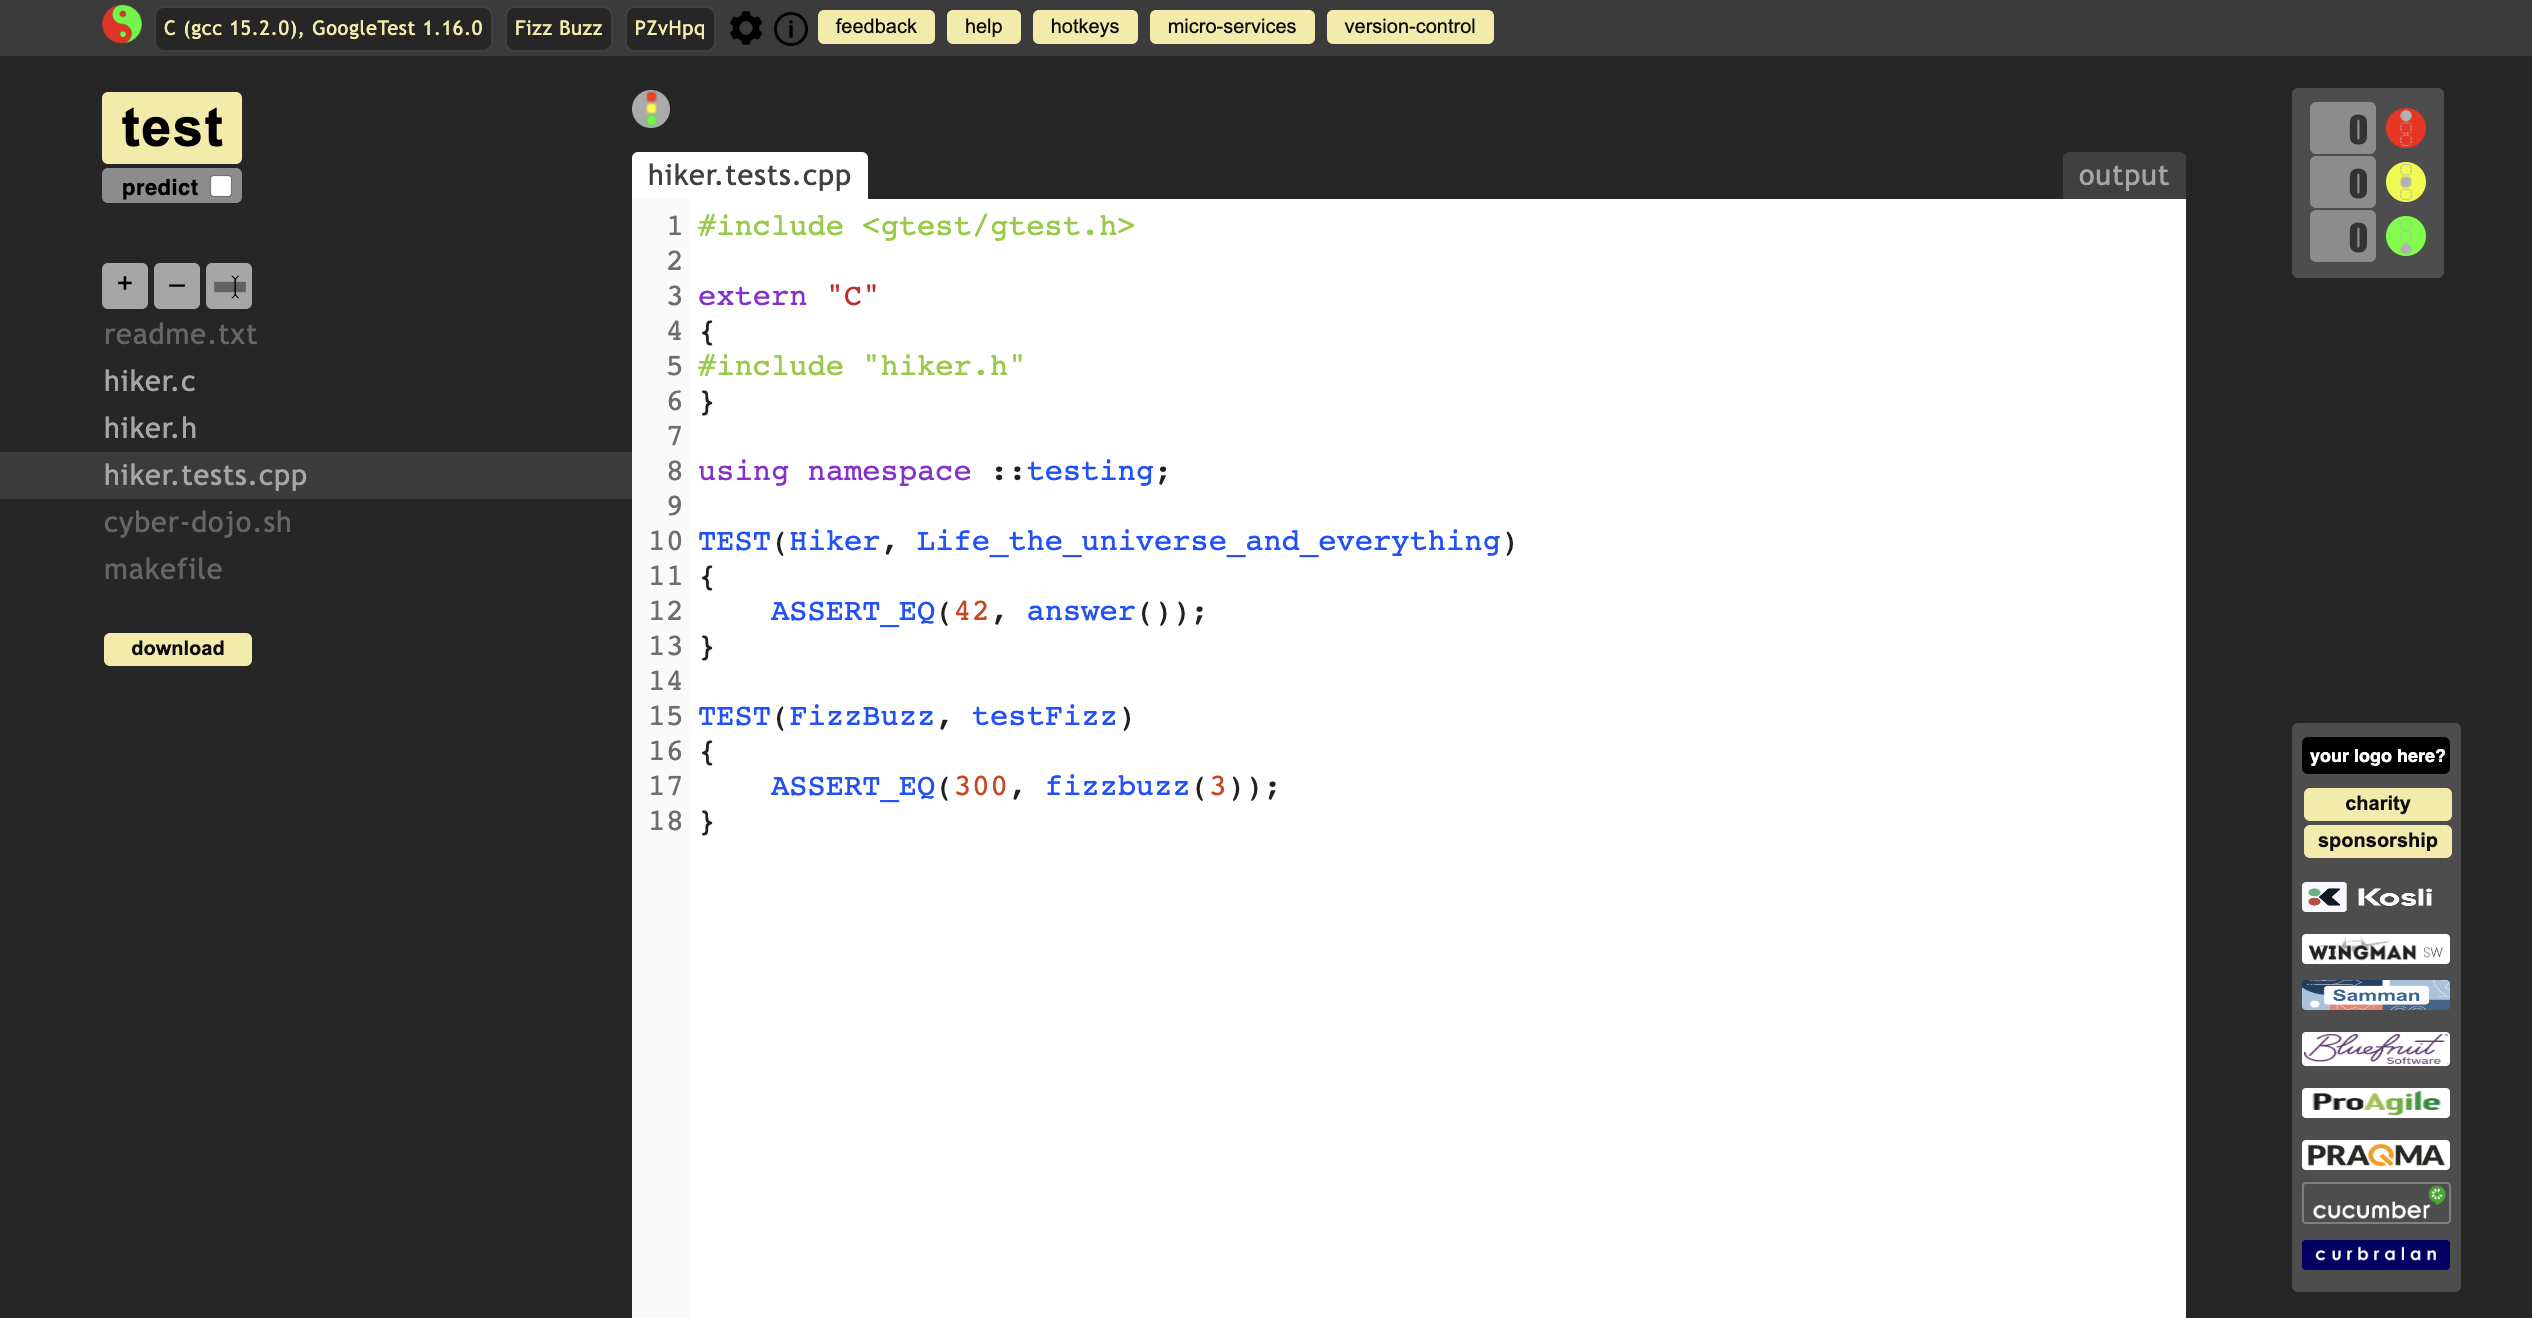The image size is (2532, 1318).
Task: Delete current file with minus icon
Action: point(177,285)
